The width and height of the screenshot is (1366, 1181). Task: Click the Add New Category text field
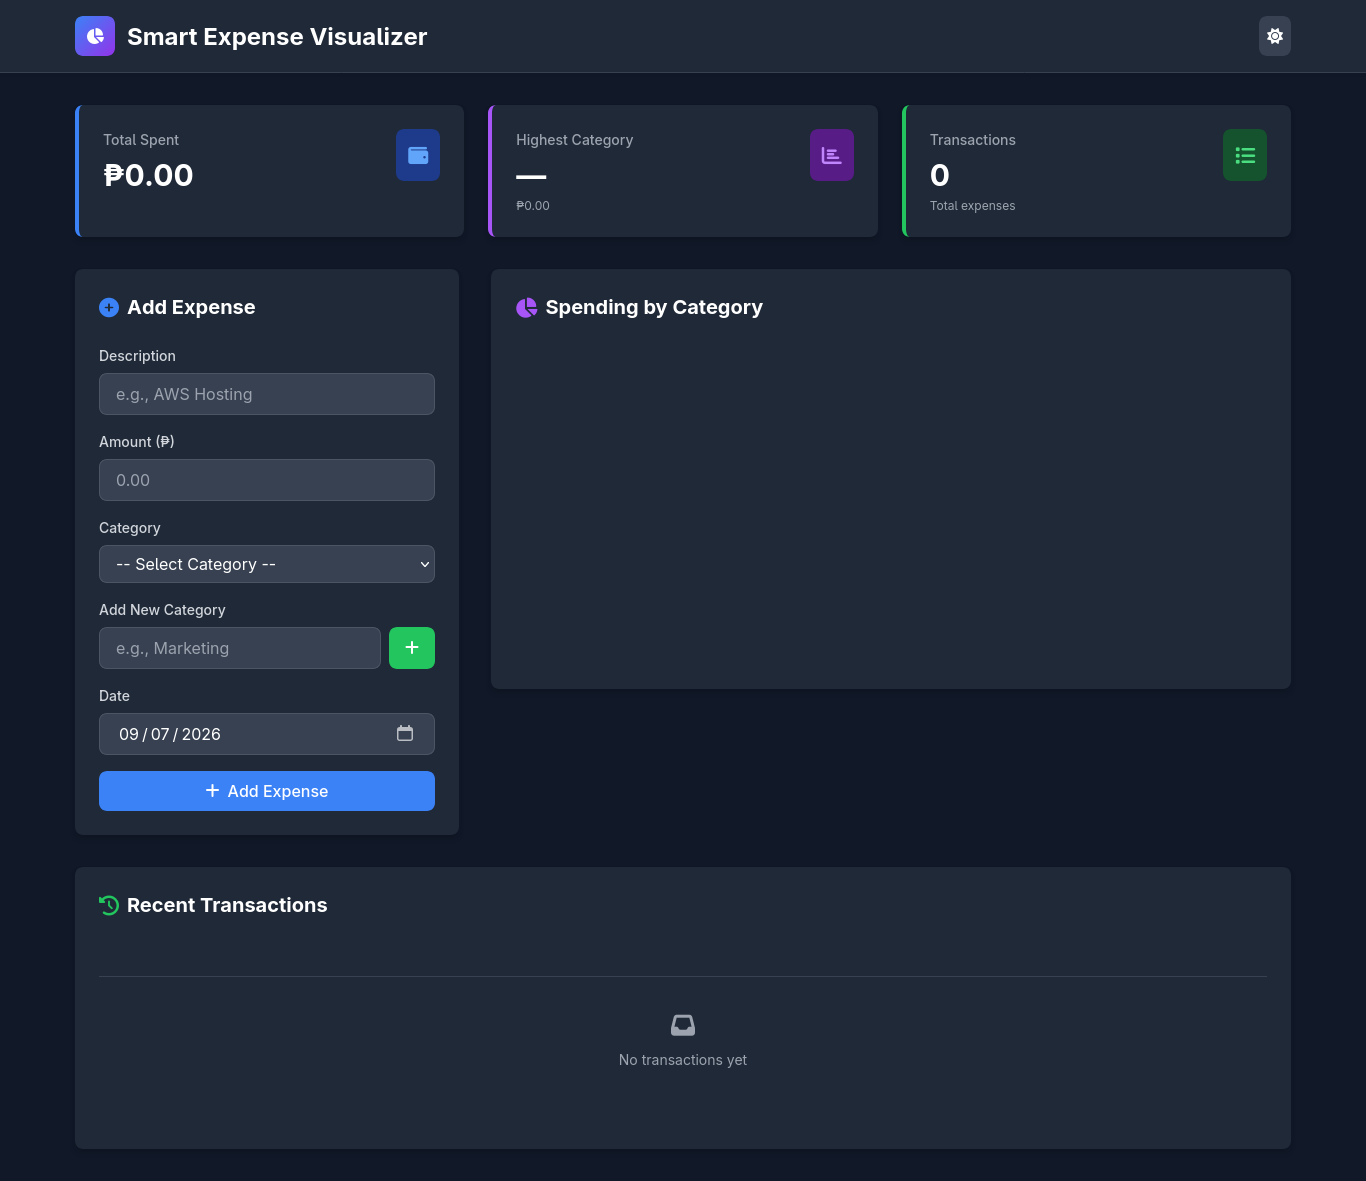(240, 648)
